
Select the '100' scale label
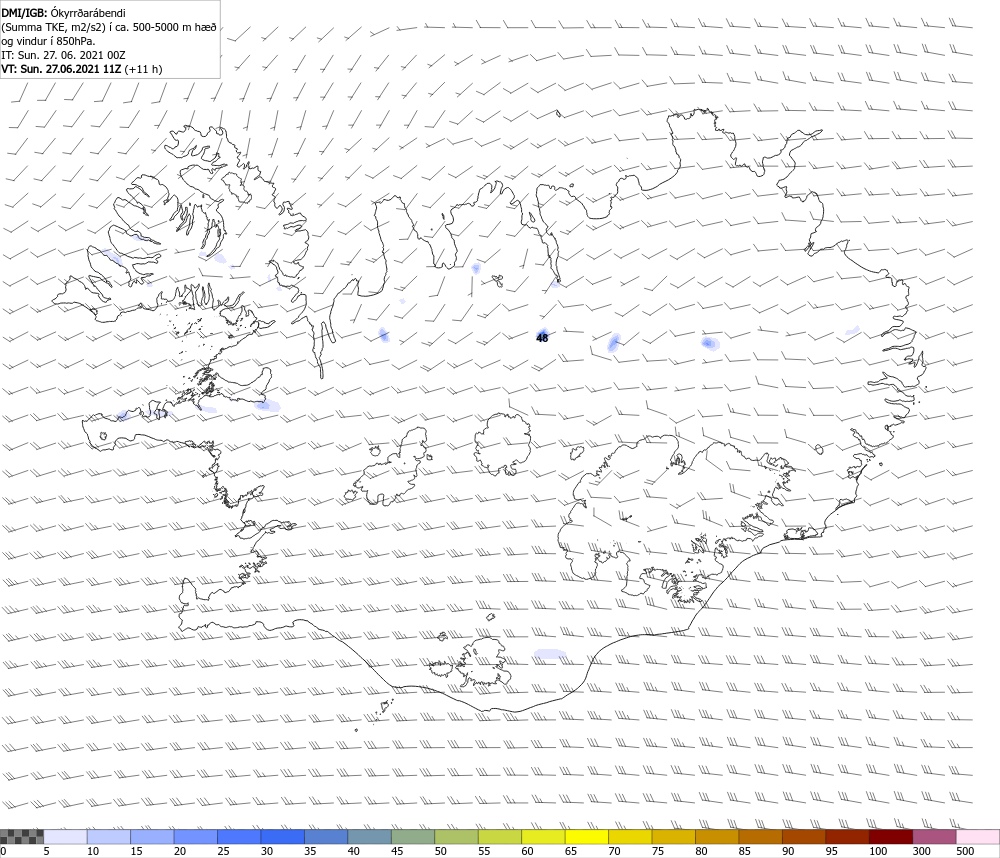click(878, 851)
